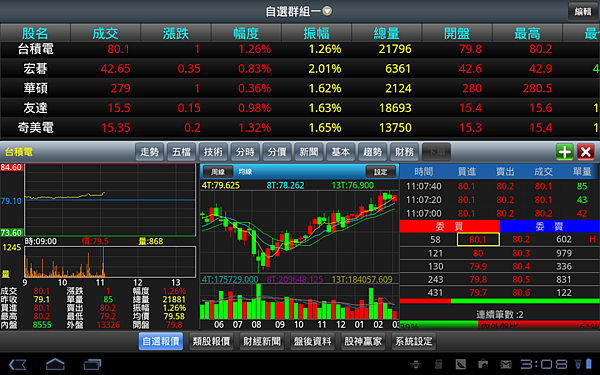Viewport: 600px width, 375px height.
Task: Tap the orange intraday volume chart
Action: pos(110,262)
